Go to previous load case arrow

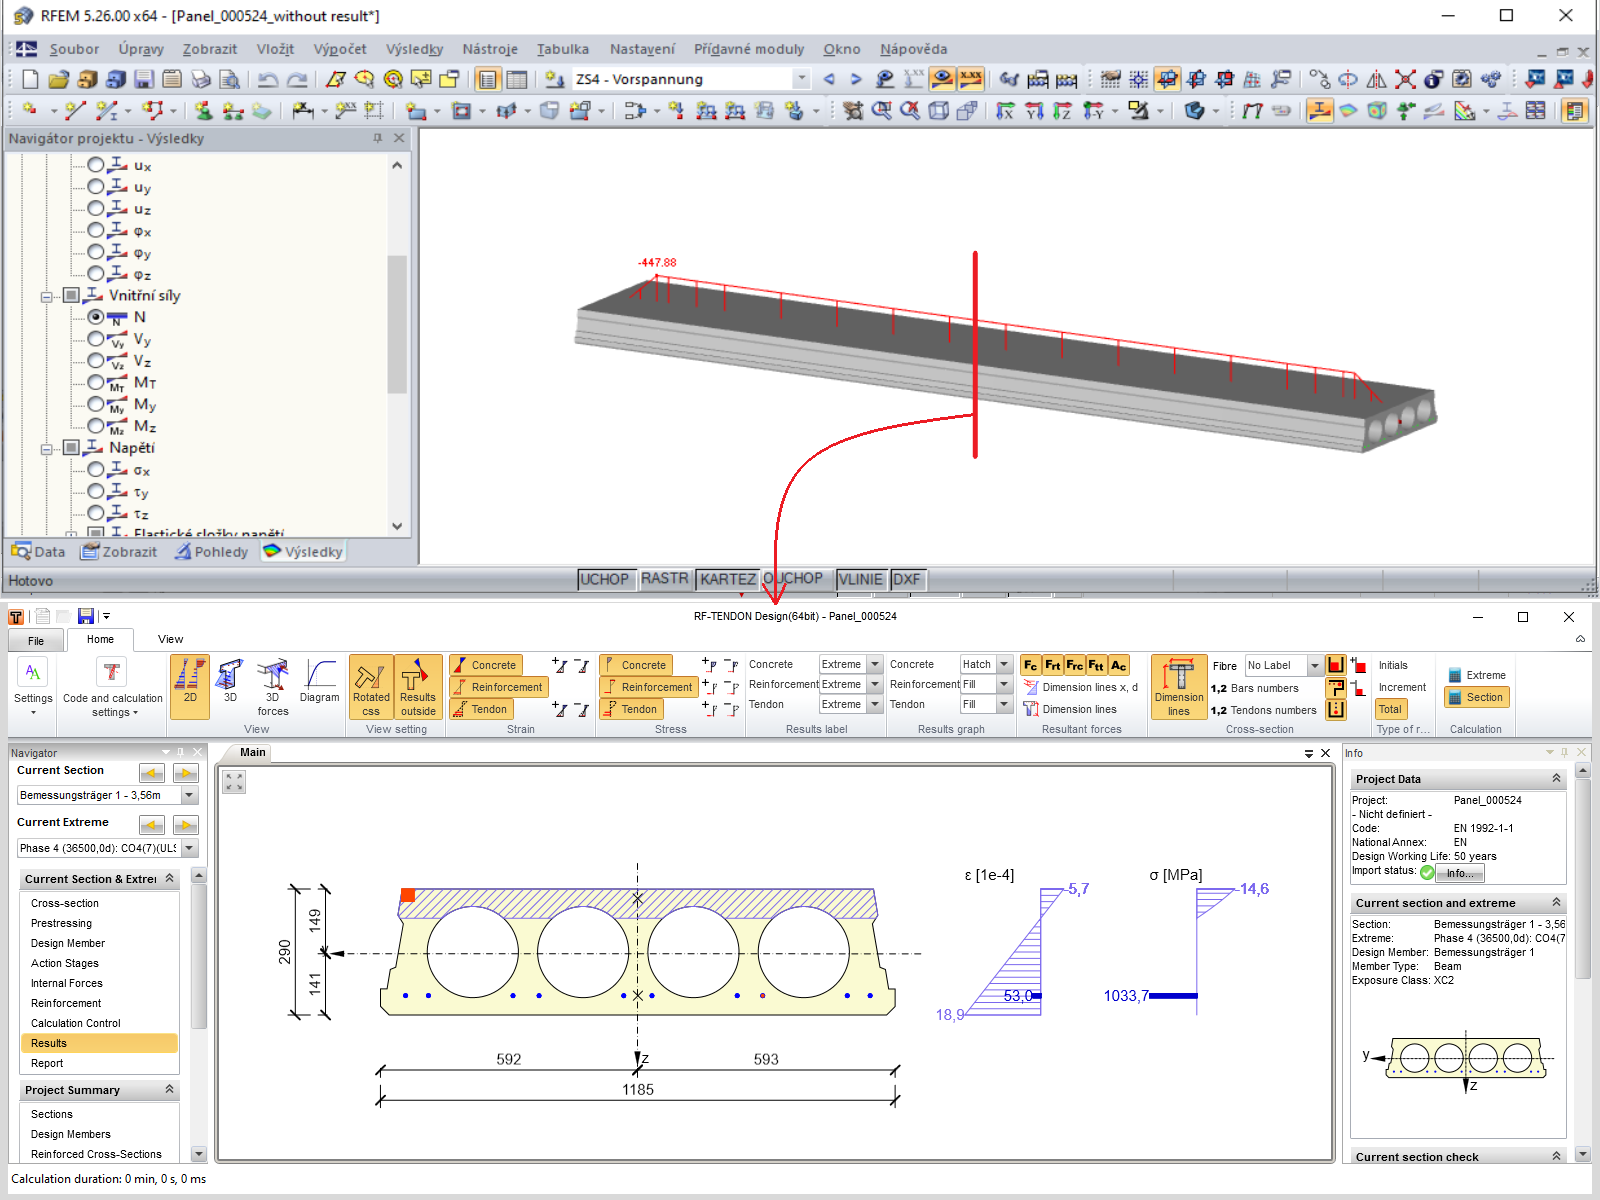click(829, 79)
